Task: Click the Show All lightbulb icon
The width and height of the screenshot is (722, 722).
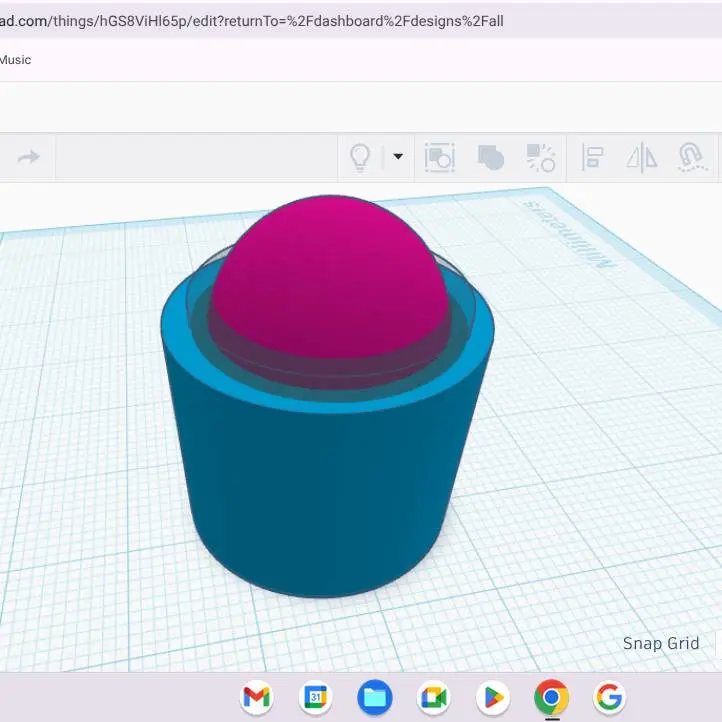Action: (360, 157)
